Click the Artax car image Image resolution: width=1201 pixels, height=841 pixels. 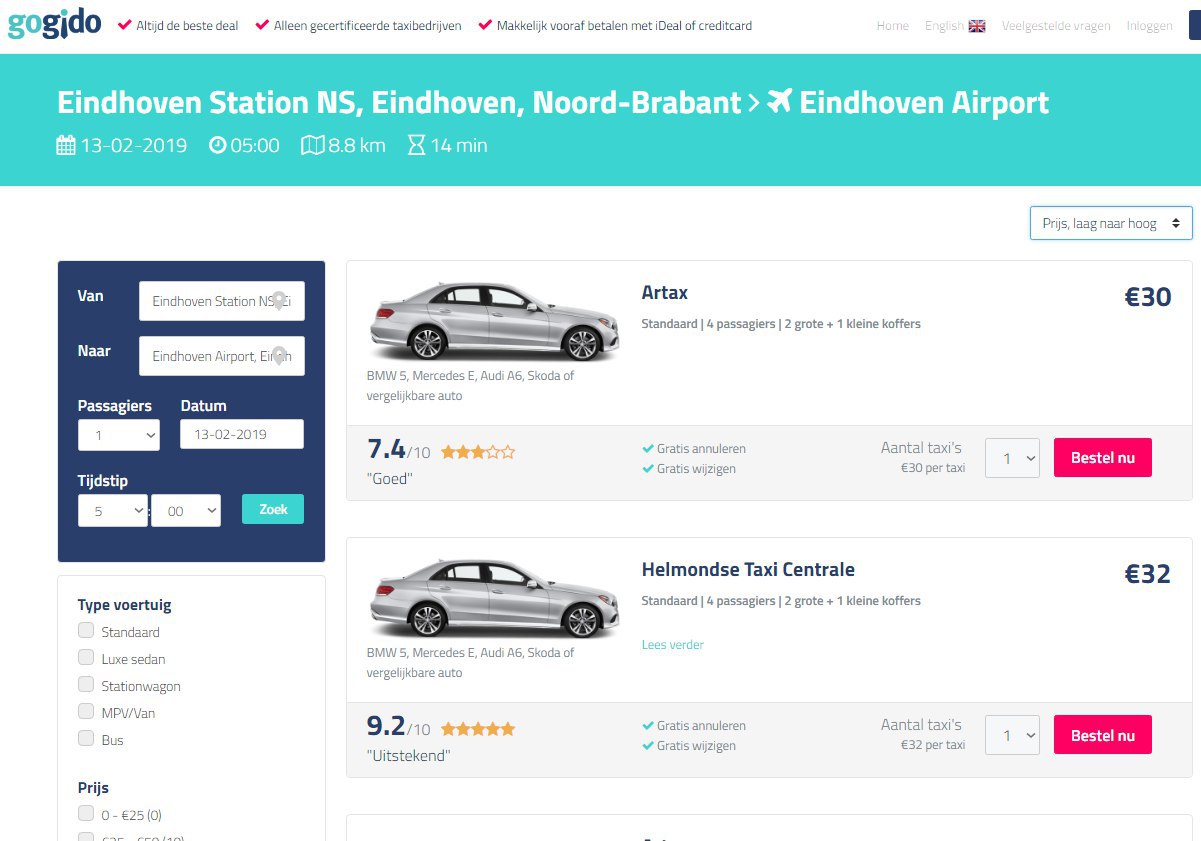pos(494,321)
